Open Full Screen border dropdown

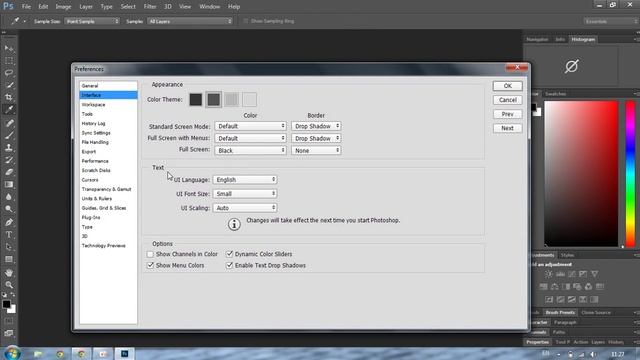(316, 151)
